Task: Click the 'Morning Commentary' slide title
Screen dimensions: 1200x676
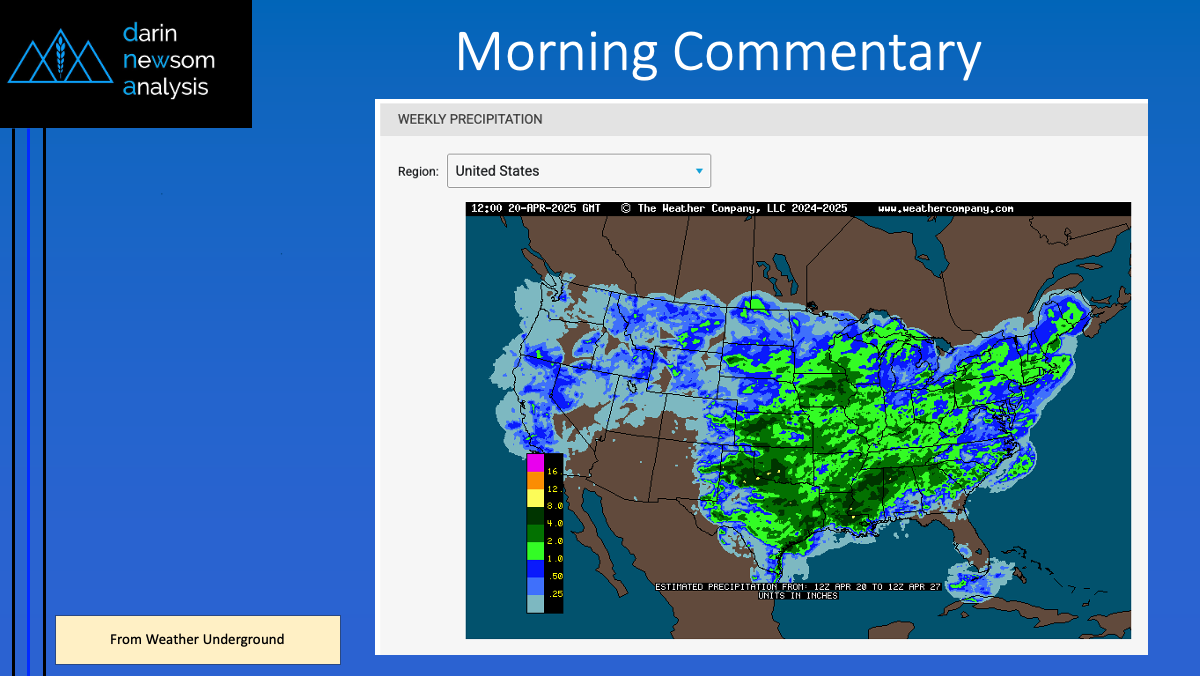Action: click(717, 51)
